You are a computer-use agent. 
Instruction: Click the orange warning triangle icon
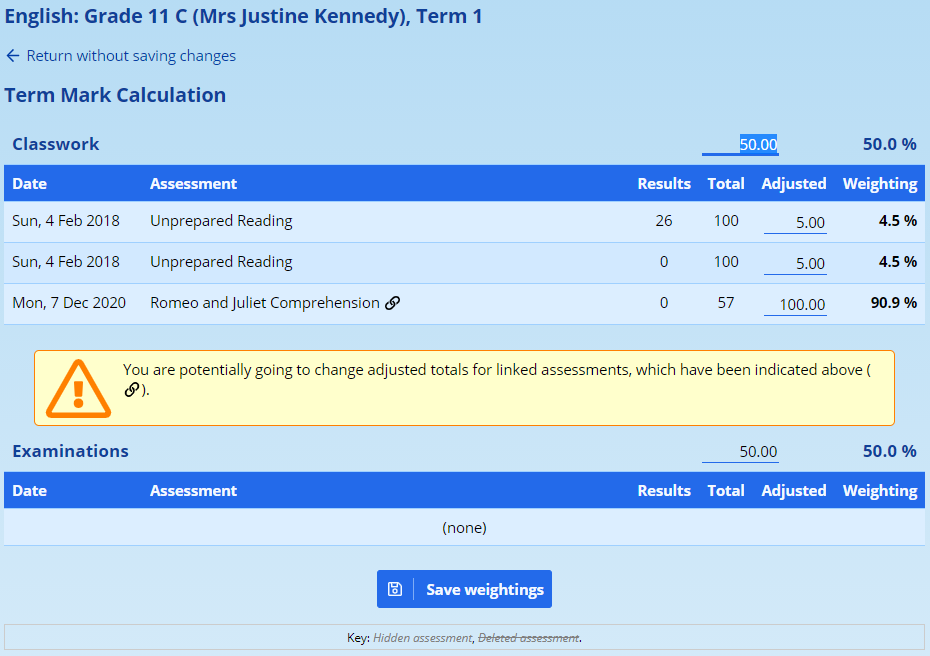(78, 387)
